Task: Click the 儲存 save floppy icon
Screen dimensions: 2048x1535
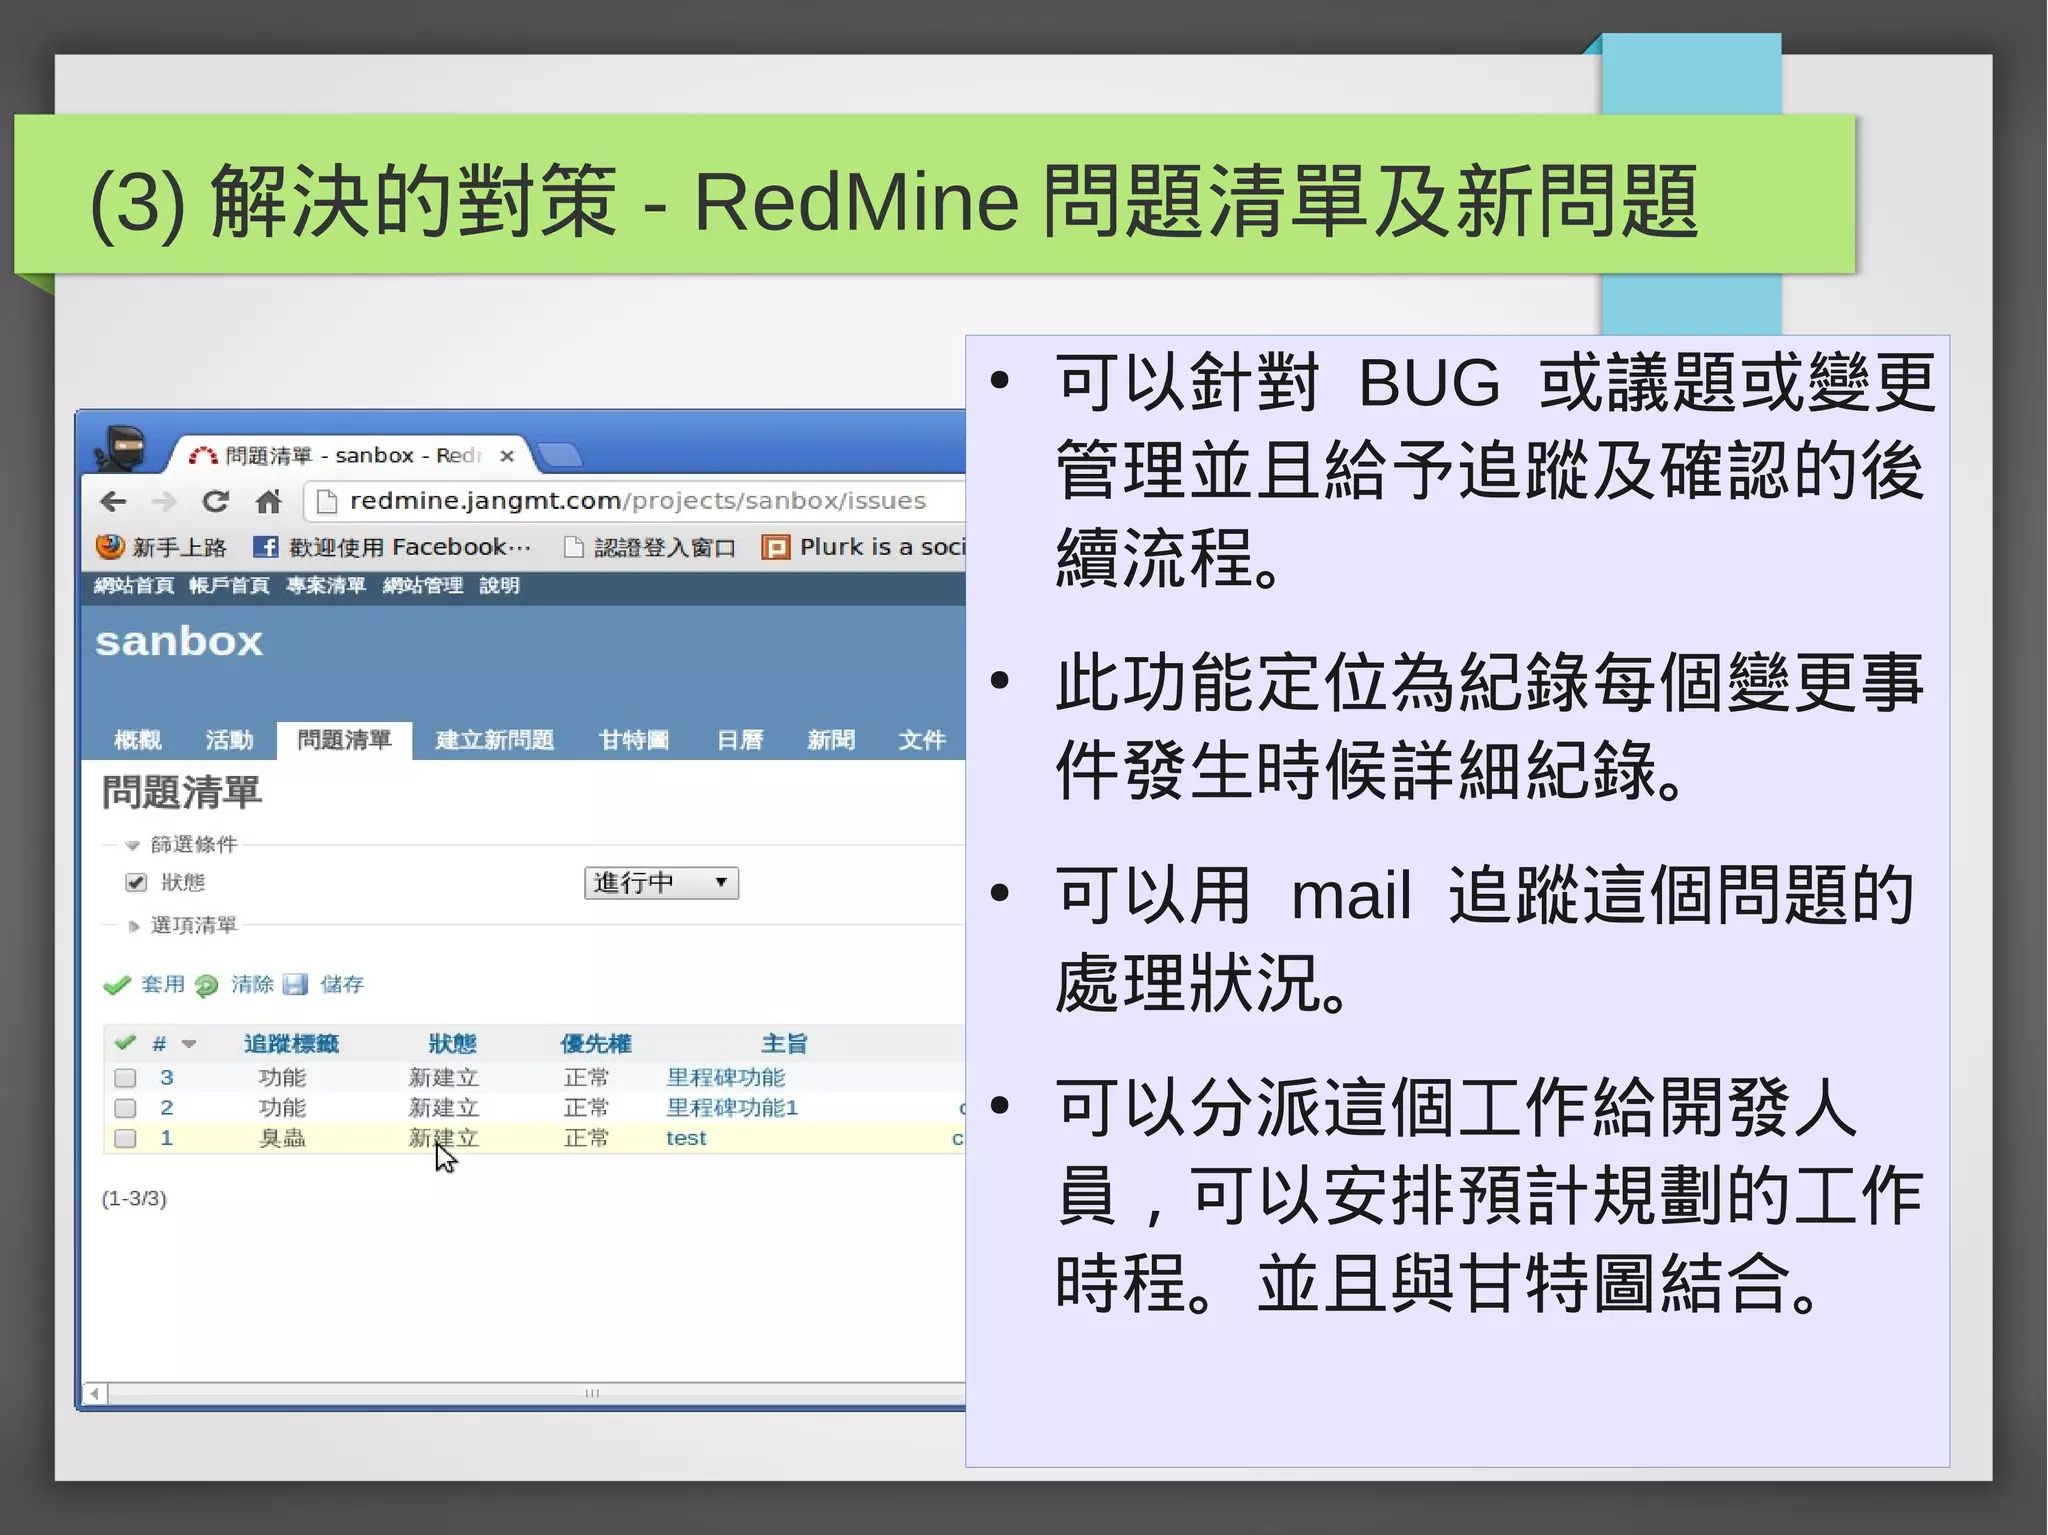Action: point(295,985)
